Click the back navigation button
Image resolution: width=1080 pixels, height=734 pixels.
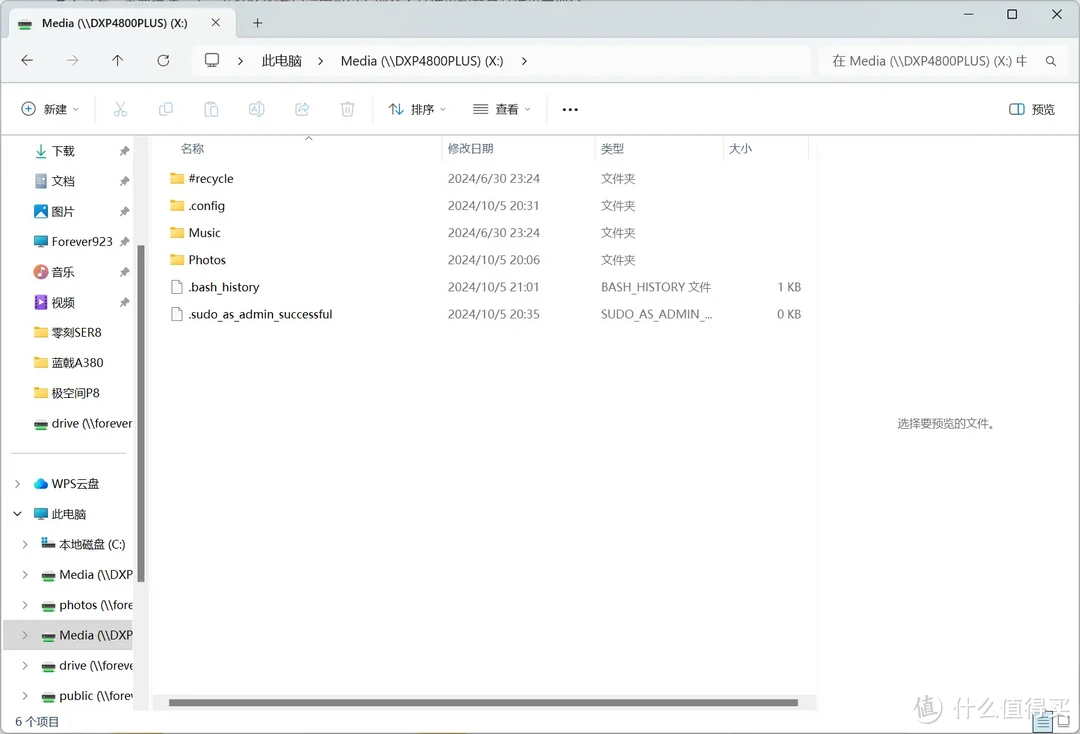tap(27, 60)
